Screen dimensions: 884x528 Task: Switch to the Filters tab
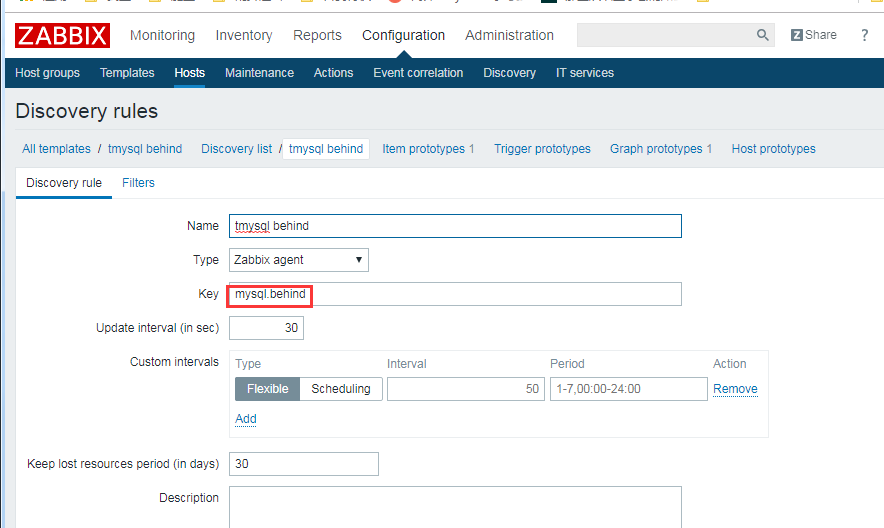tap(138, 183)
